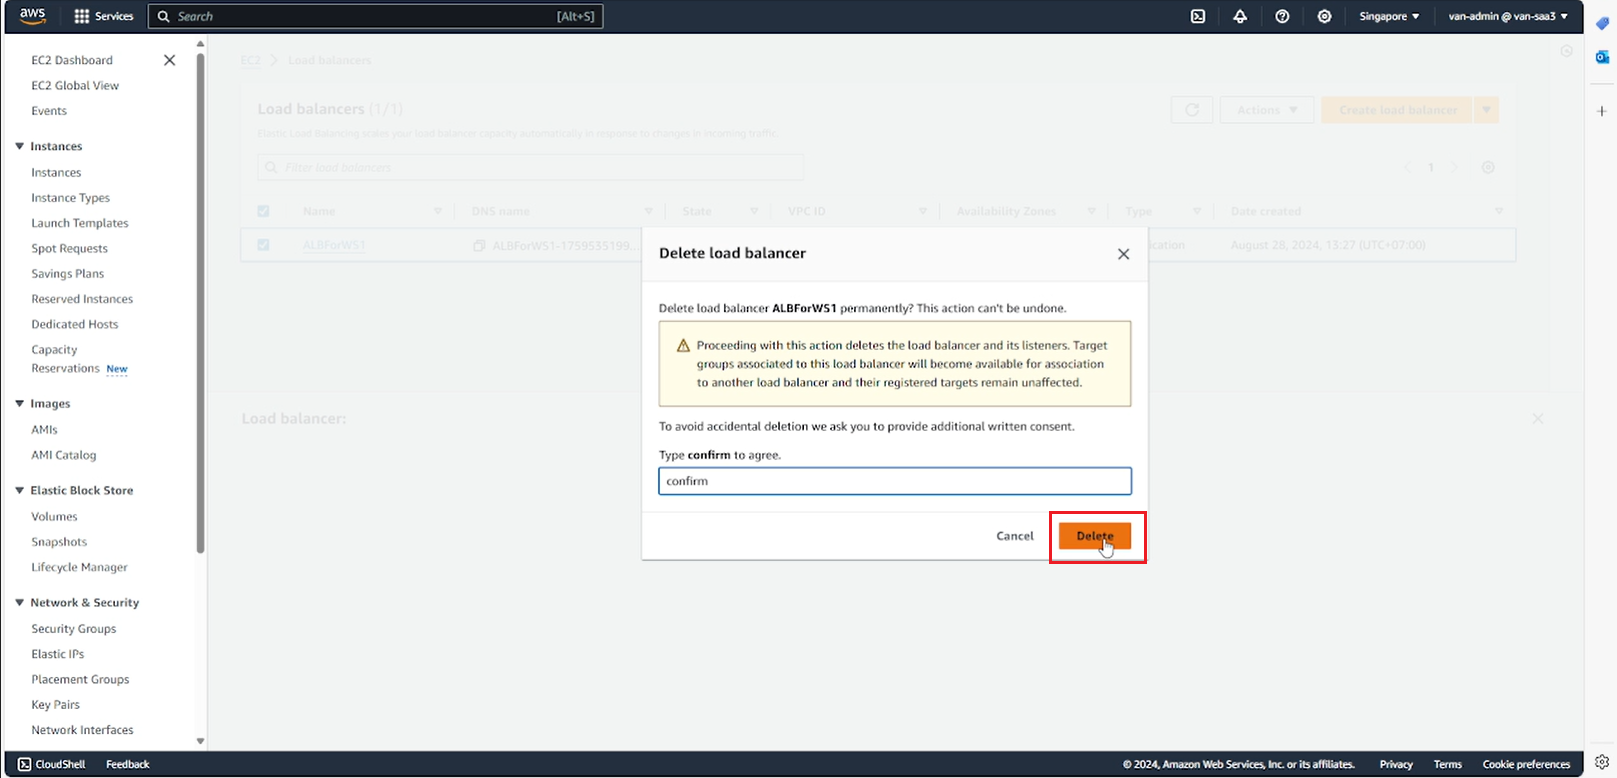Image resolution: width=1617 pixels, height=778 pixels.
Task: Click the browser sidebar plus icon
Action: [x=1601, y=111]
